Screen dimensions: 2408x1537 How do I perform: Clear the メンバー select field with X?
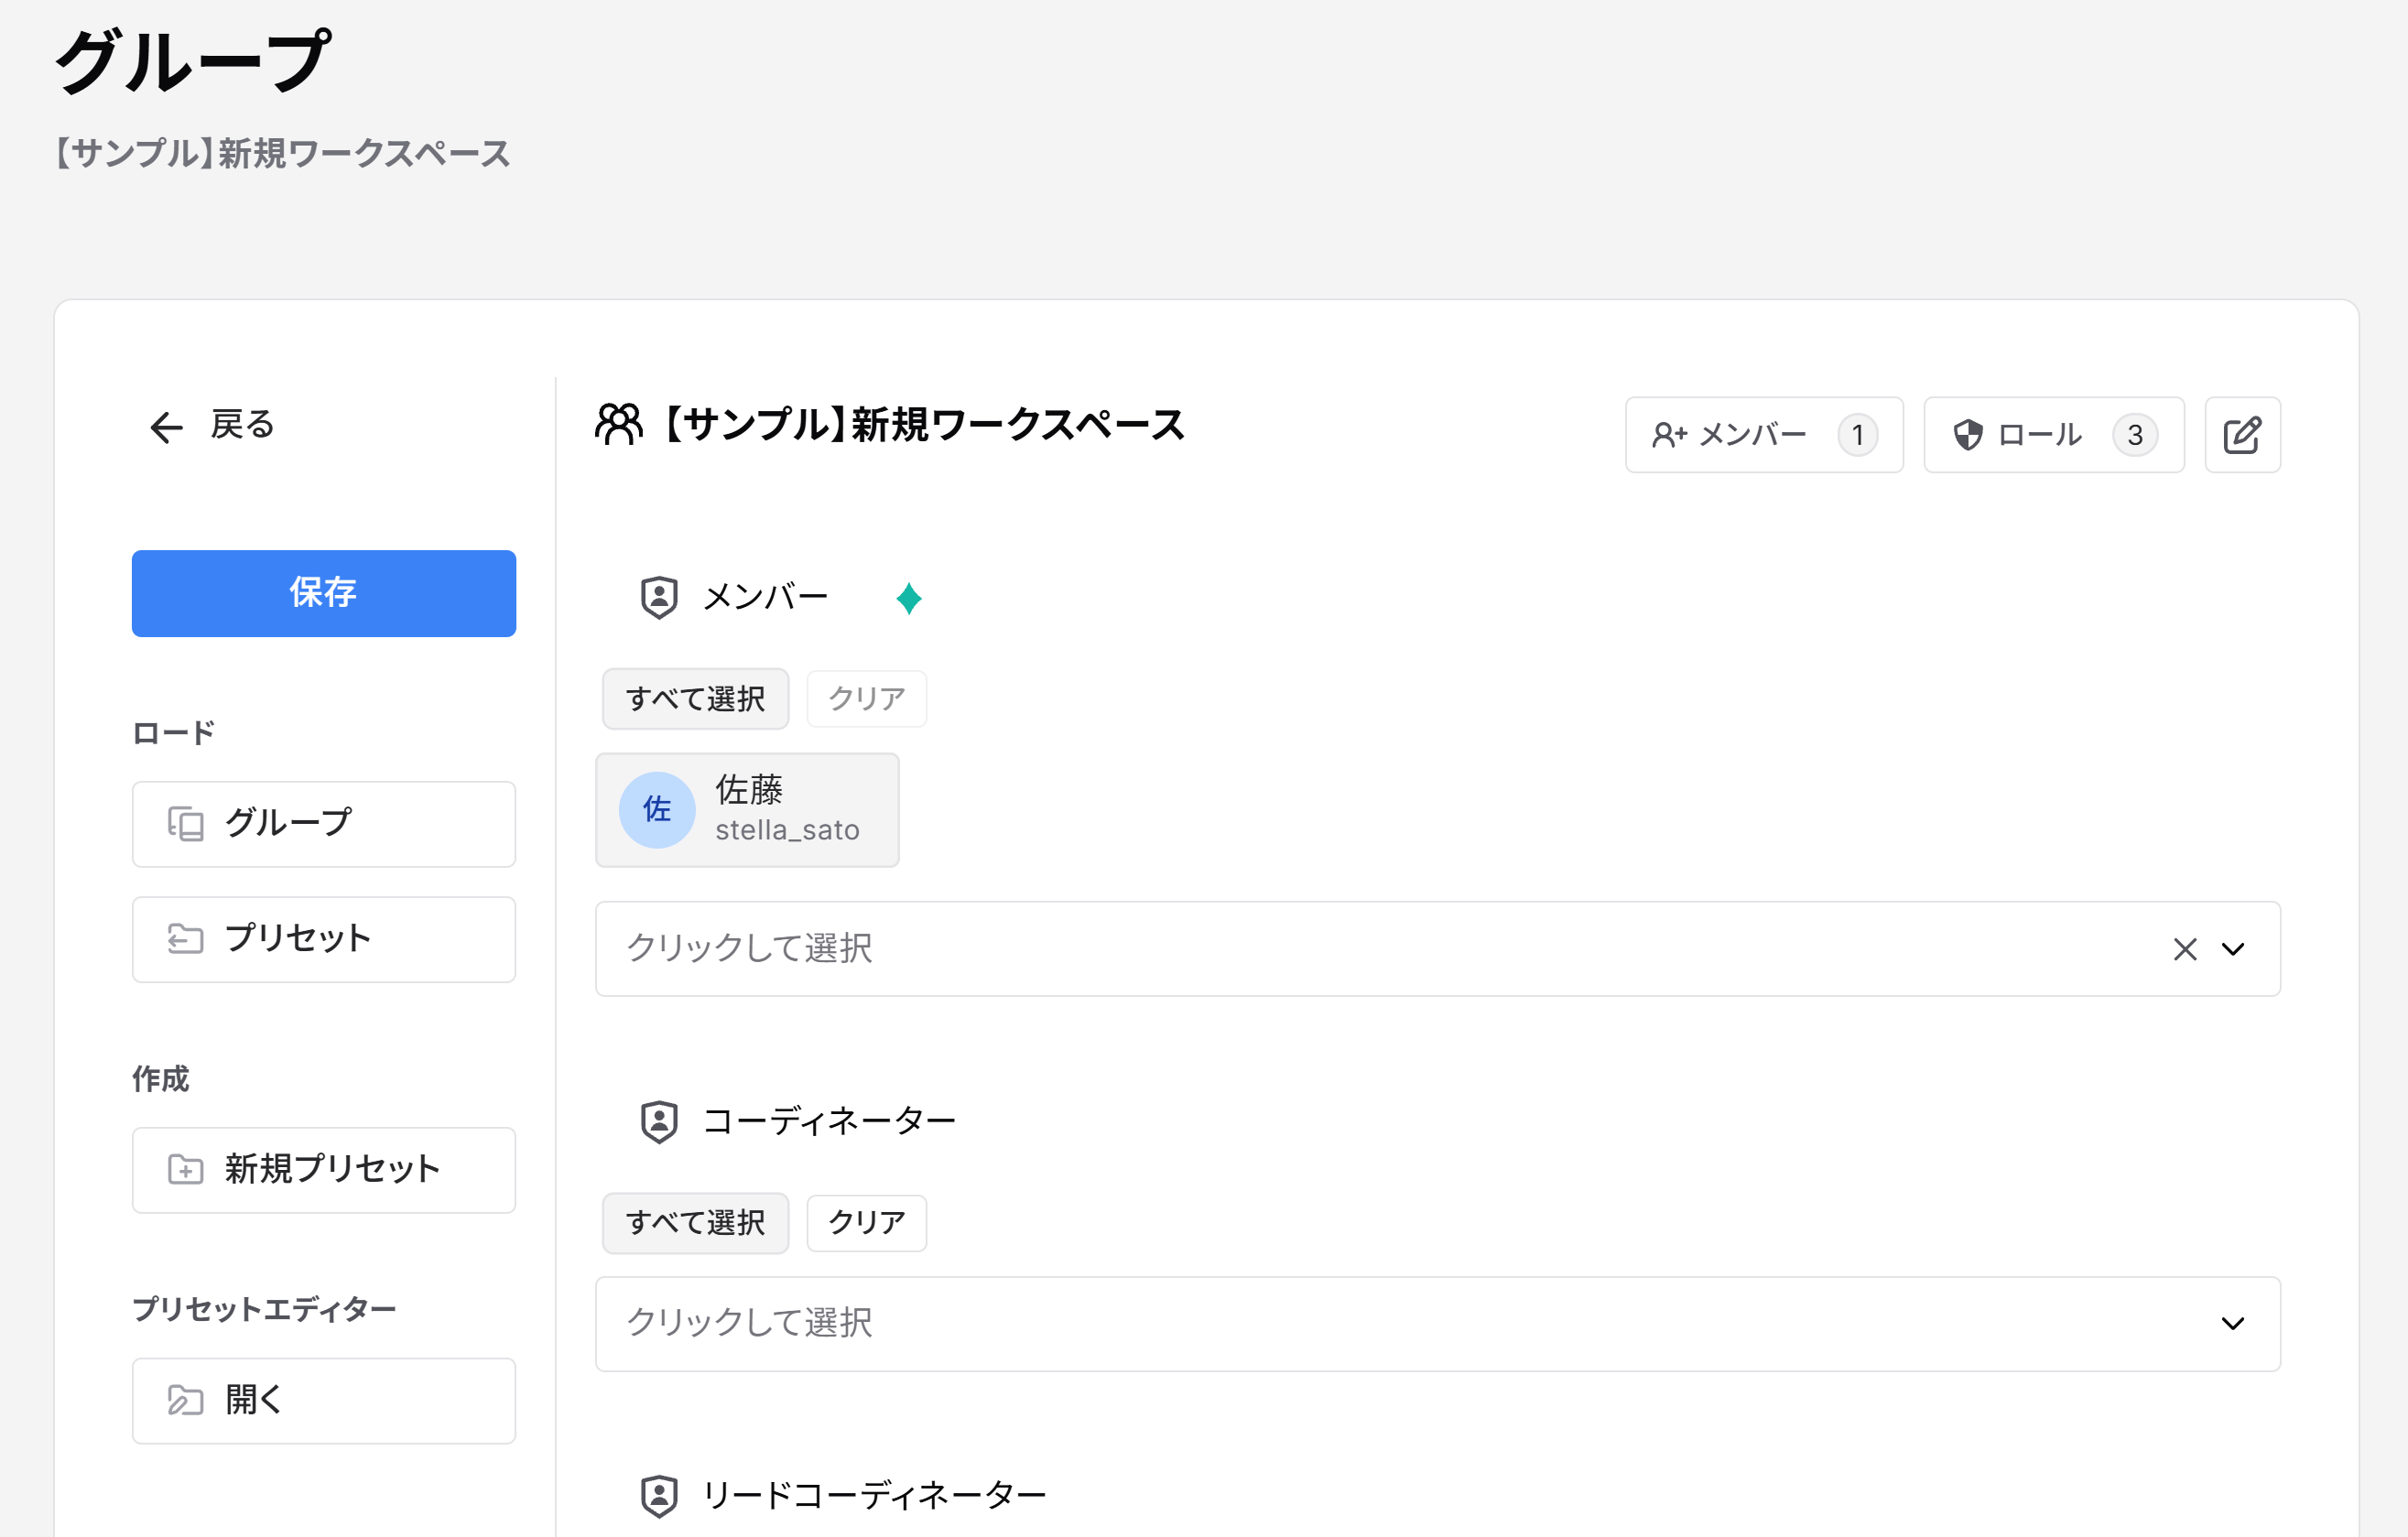tap(2184, 949)
